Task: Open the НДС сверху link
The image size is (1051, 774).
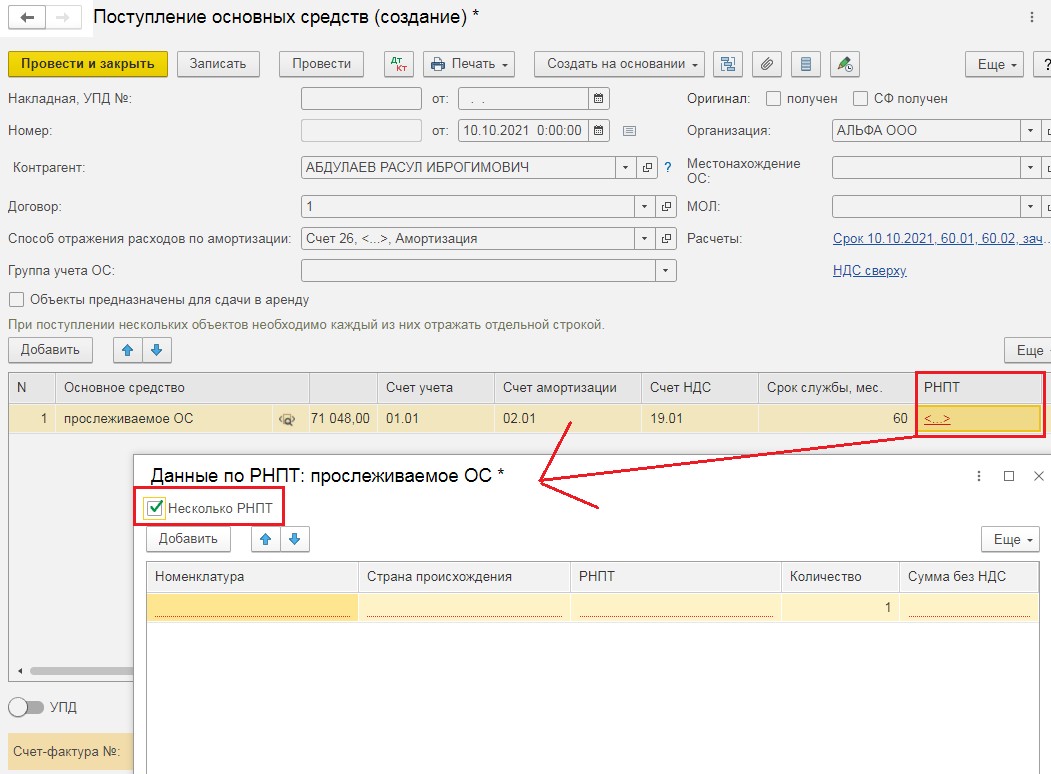Action: coord(869,271)
